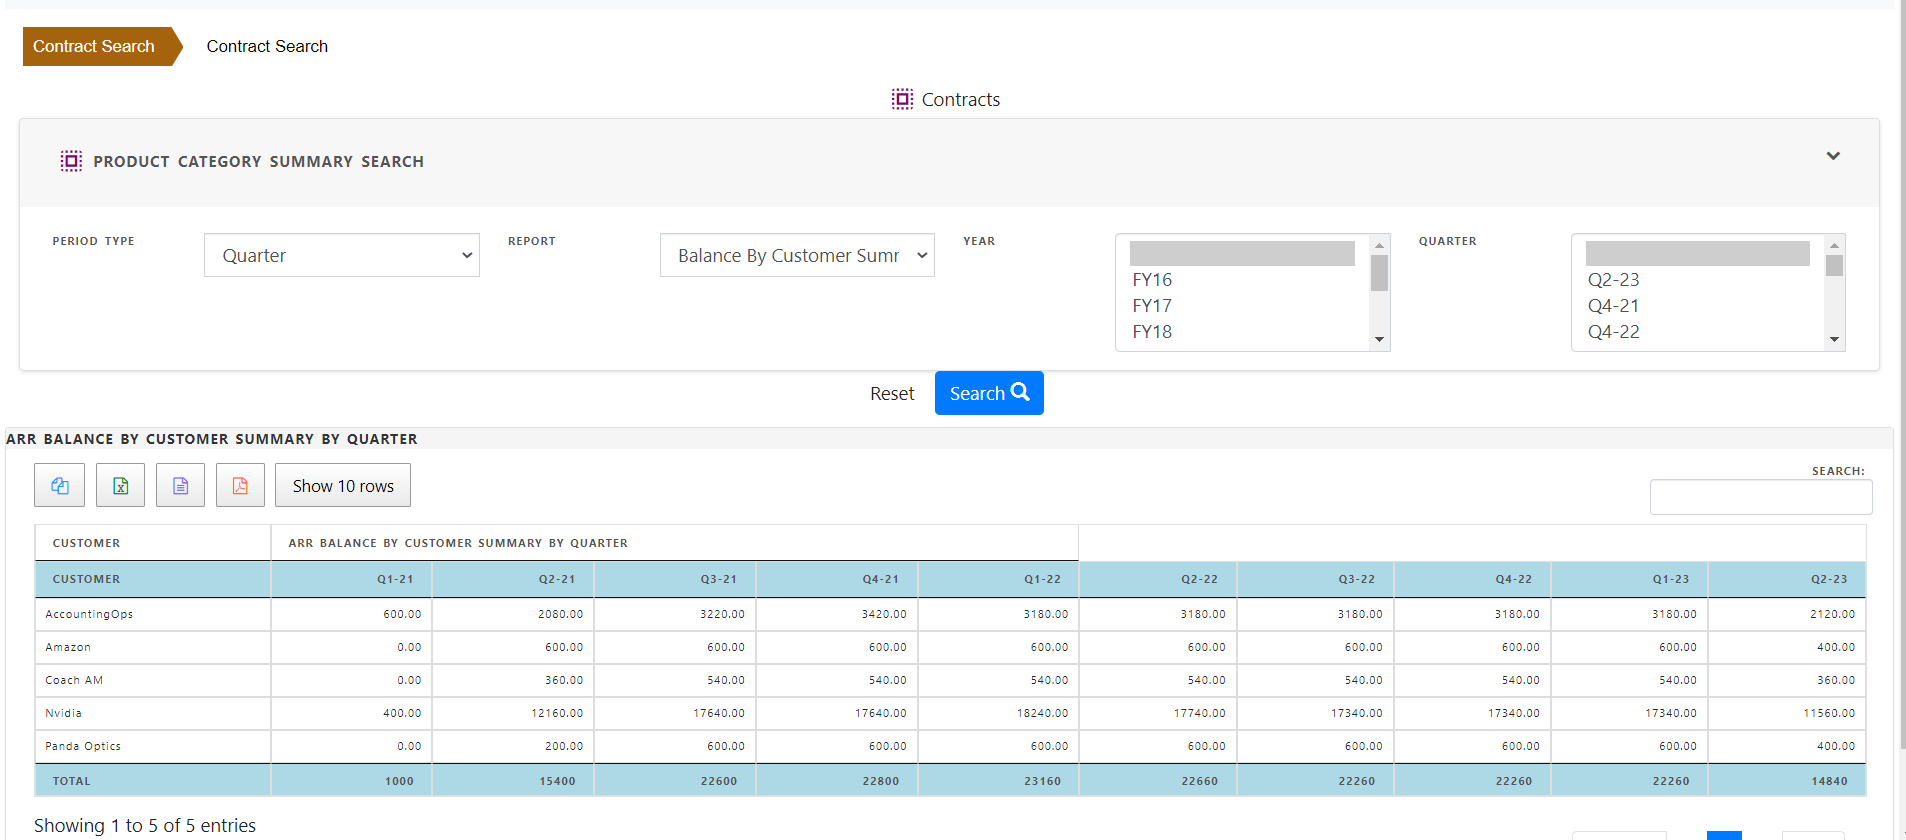
Task: Click the Copy table export icon
Action: (x=60, y=485)
